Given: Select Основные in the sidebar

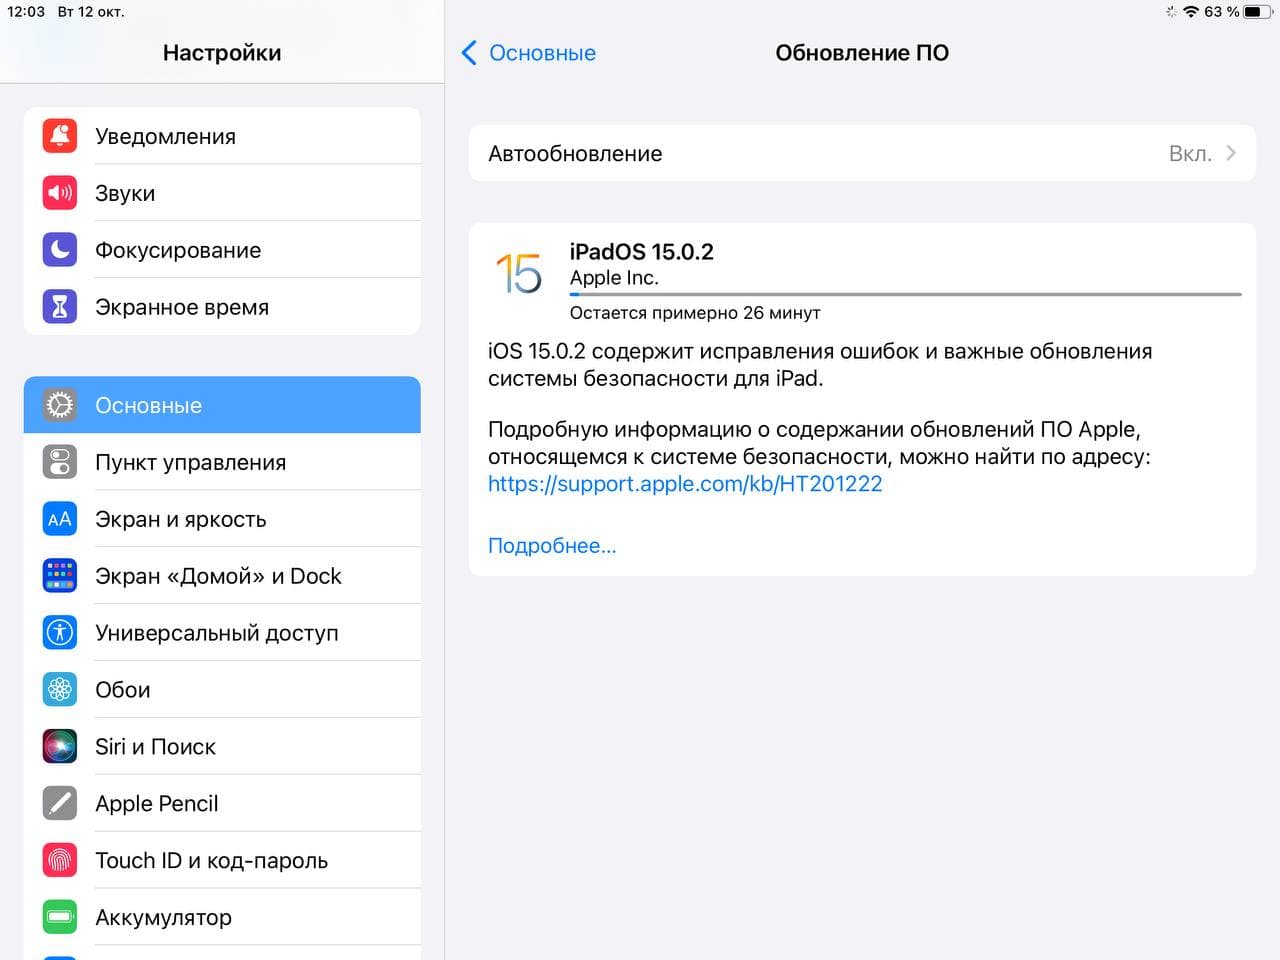Looking at the screenshot, I should pos(222,405).
